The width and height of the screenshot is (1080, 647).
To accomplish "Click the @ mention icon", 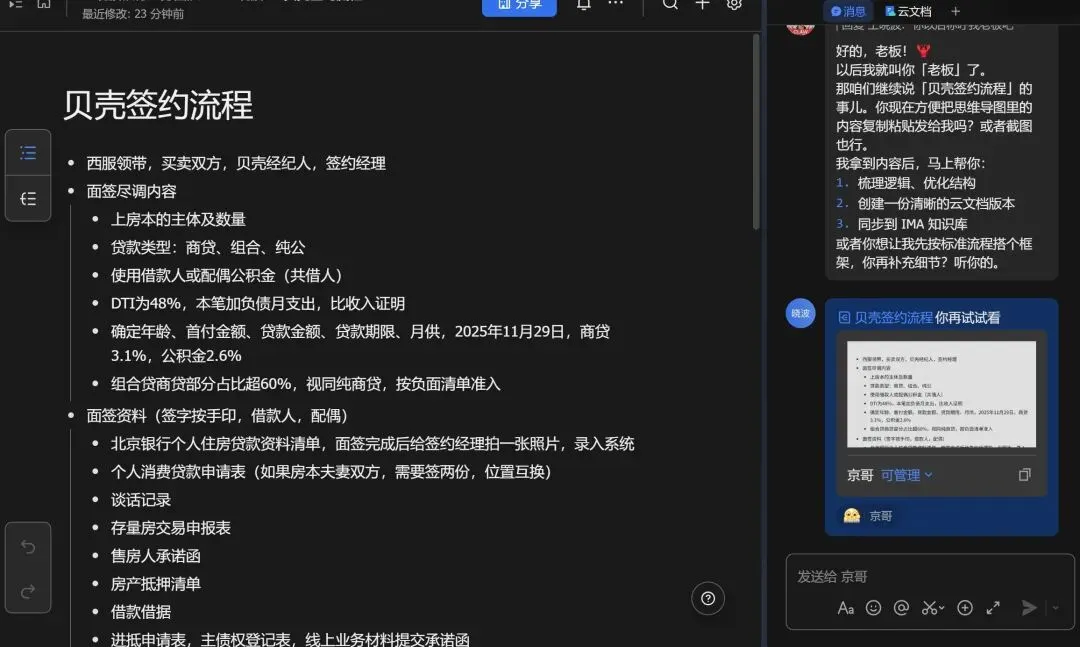I will click(901, 608).
